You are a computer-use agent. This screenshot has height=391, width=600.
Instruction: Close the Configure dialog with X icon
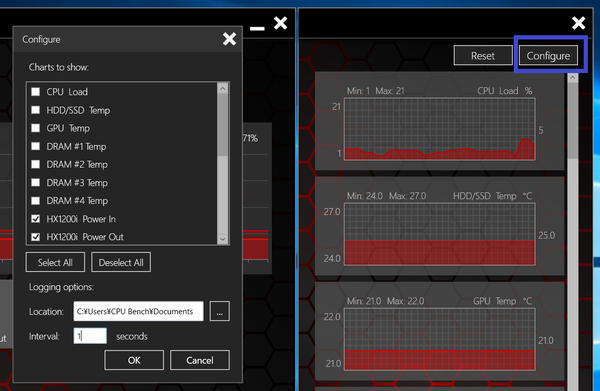229,39
